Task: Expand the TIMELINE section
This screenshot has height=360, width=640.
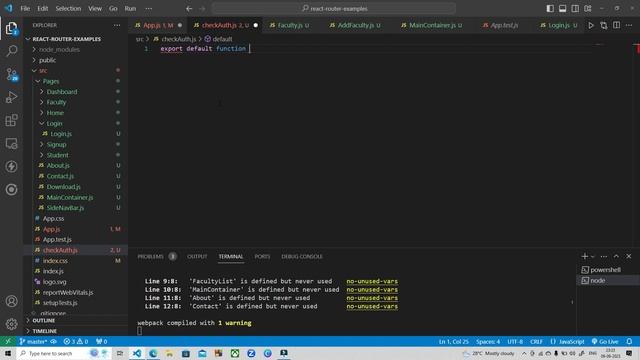Action: tap(44, 331)
